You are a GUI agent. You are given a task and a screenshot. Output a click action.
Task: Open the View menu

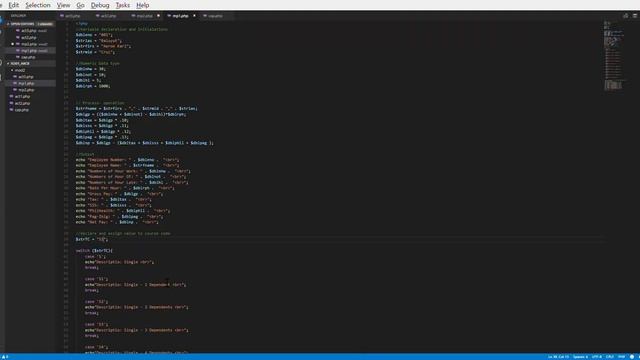[63, 5]
